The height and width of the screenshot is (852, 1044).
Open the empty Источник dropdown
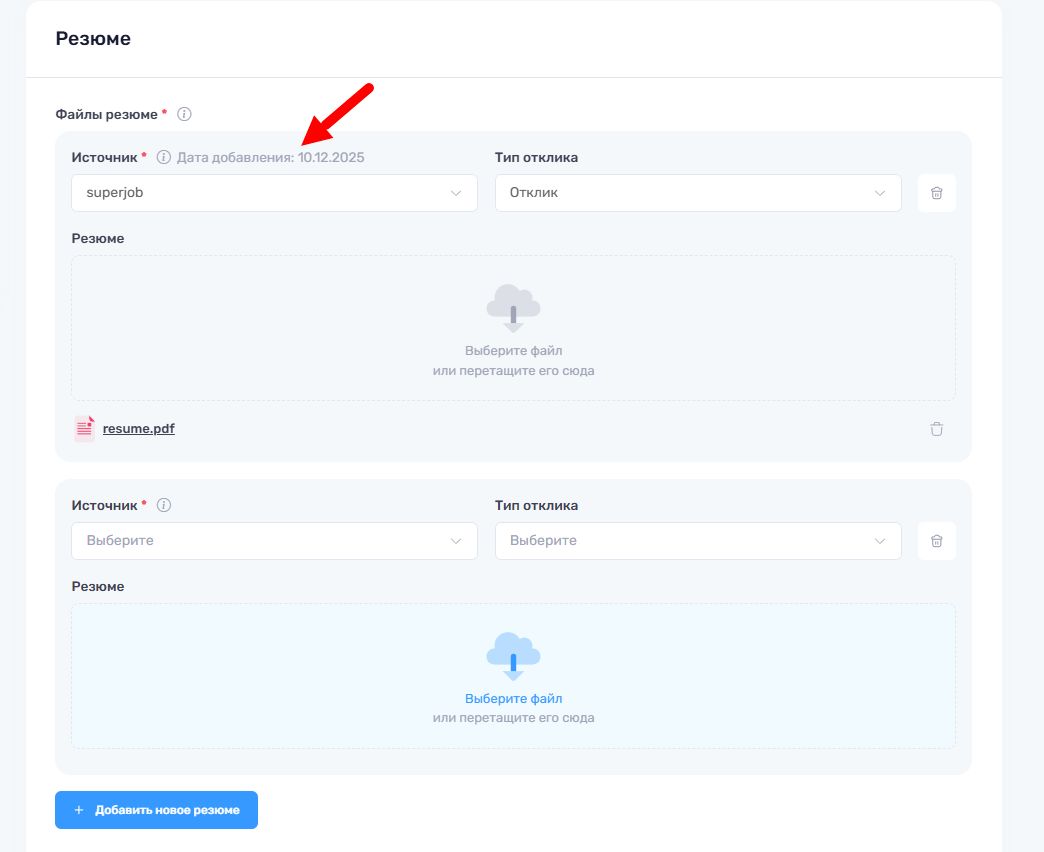[x=274, y=541]
